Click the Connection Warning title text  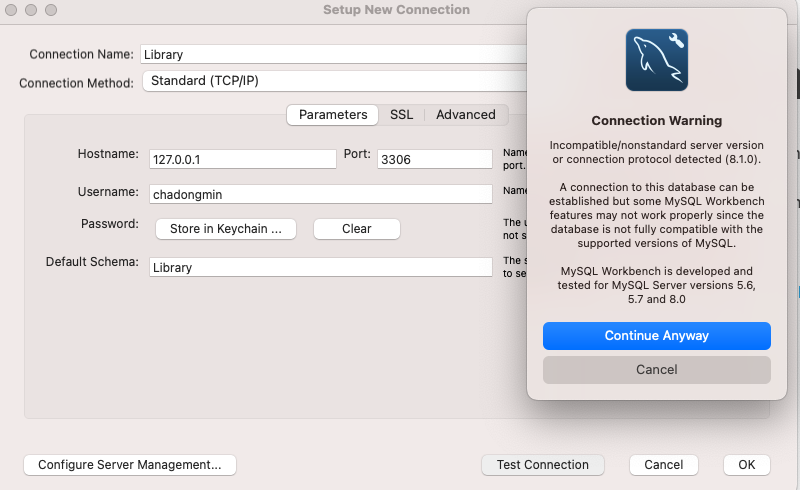[x=657, y=120]
